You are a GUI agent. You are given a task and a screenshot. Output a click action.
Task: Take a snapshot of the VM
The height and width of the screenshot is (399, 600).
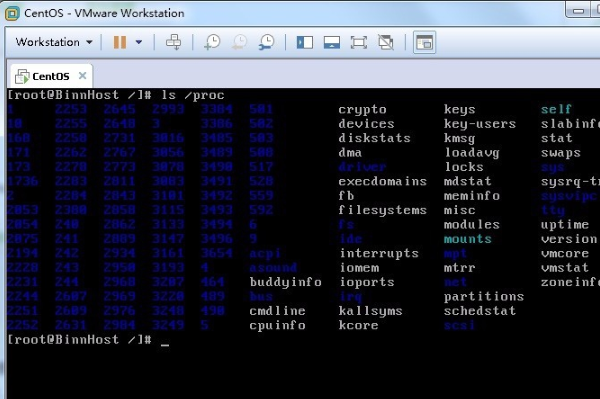[x=212, y=42]
